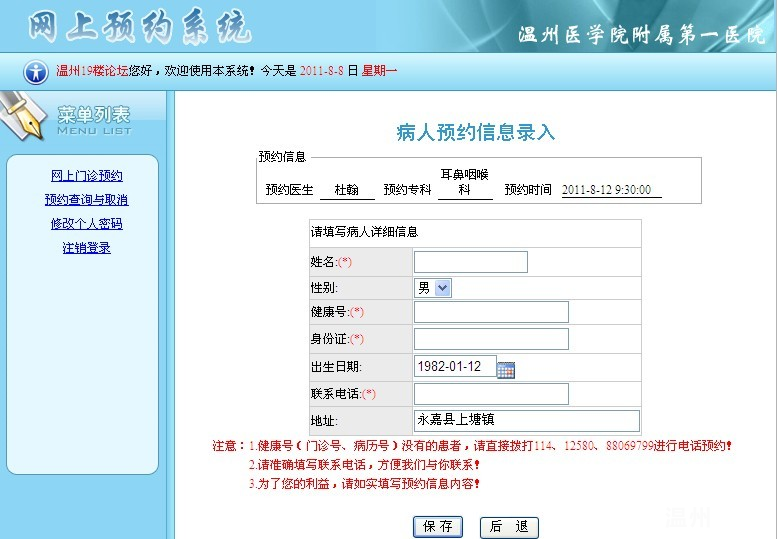Image resolution: width=777 pixels, height=539 pixels.
Task: Focus the 联系电话 phone field
Action: point(491,394)
